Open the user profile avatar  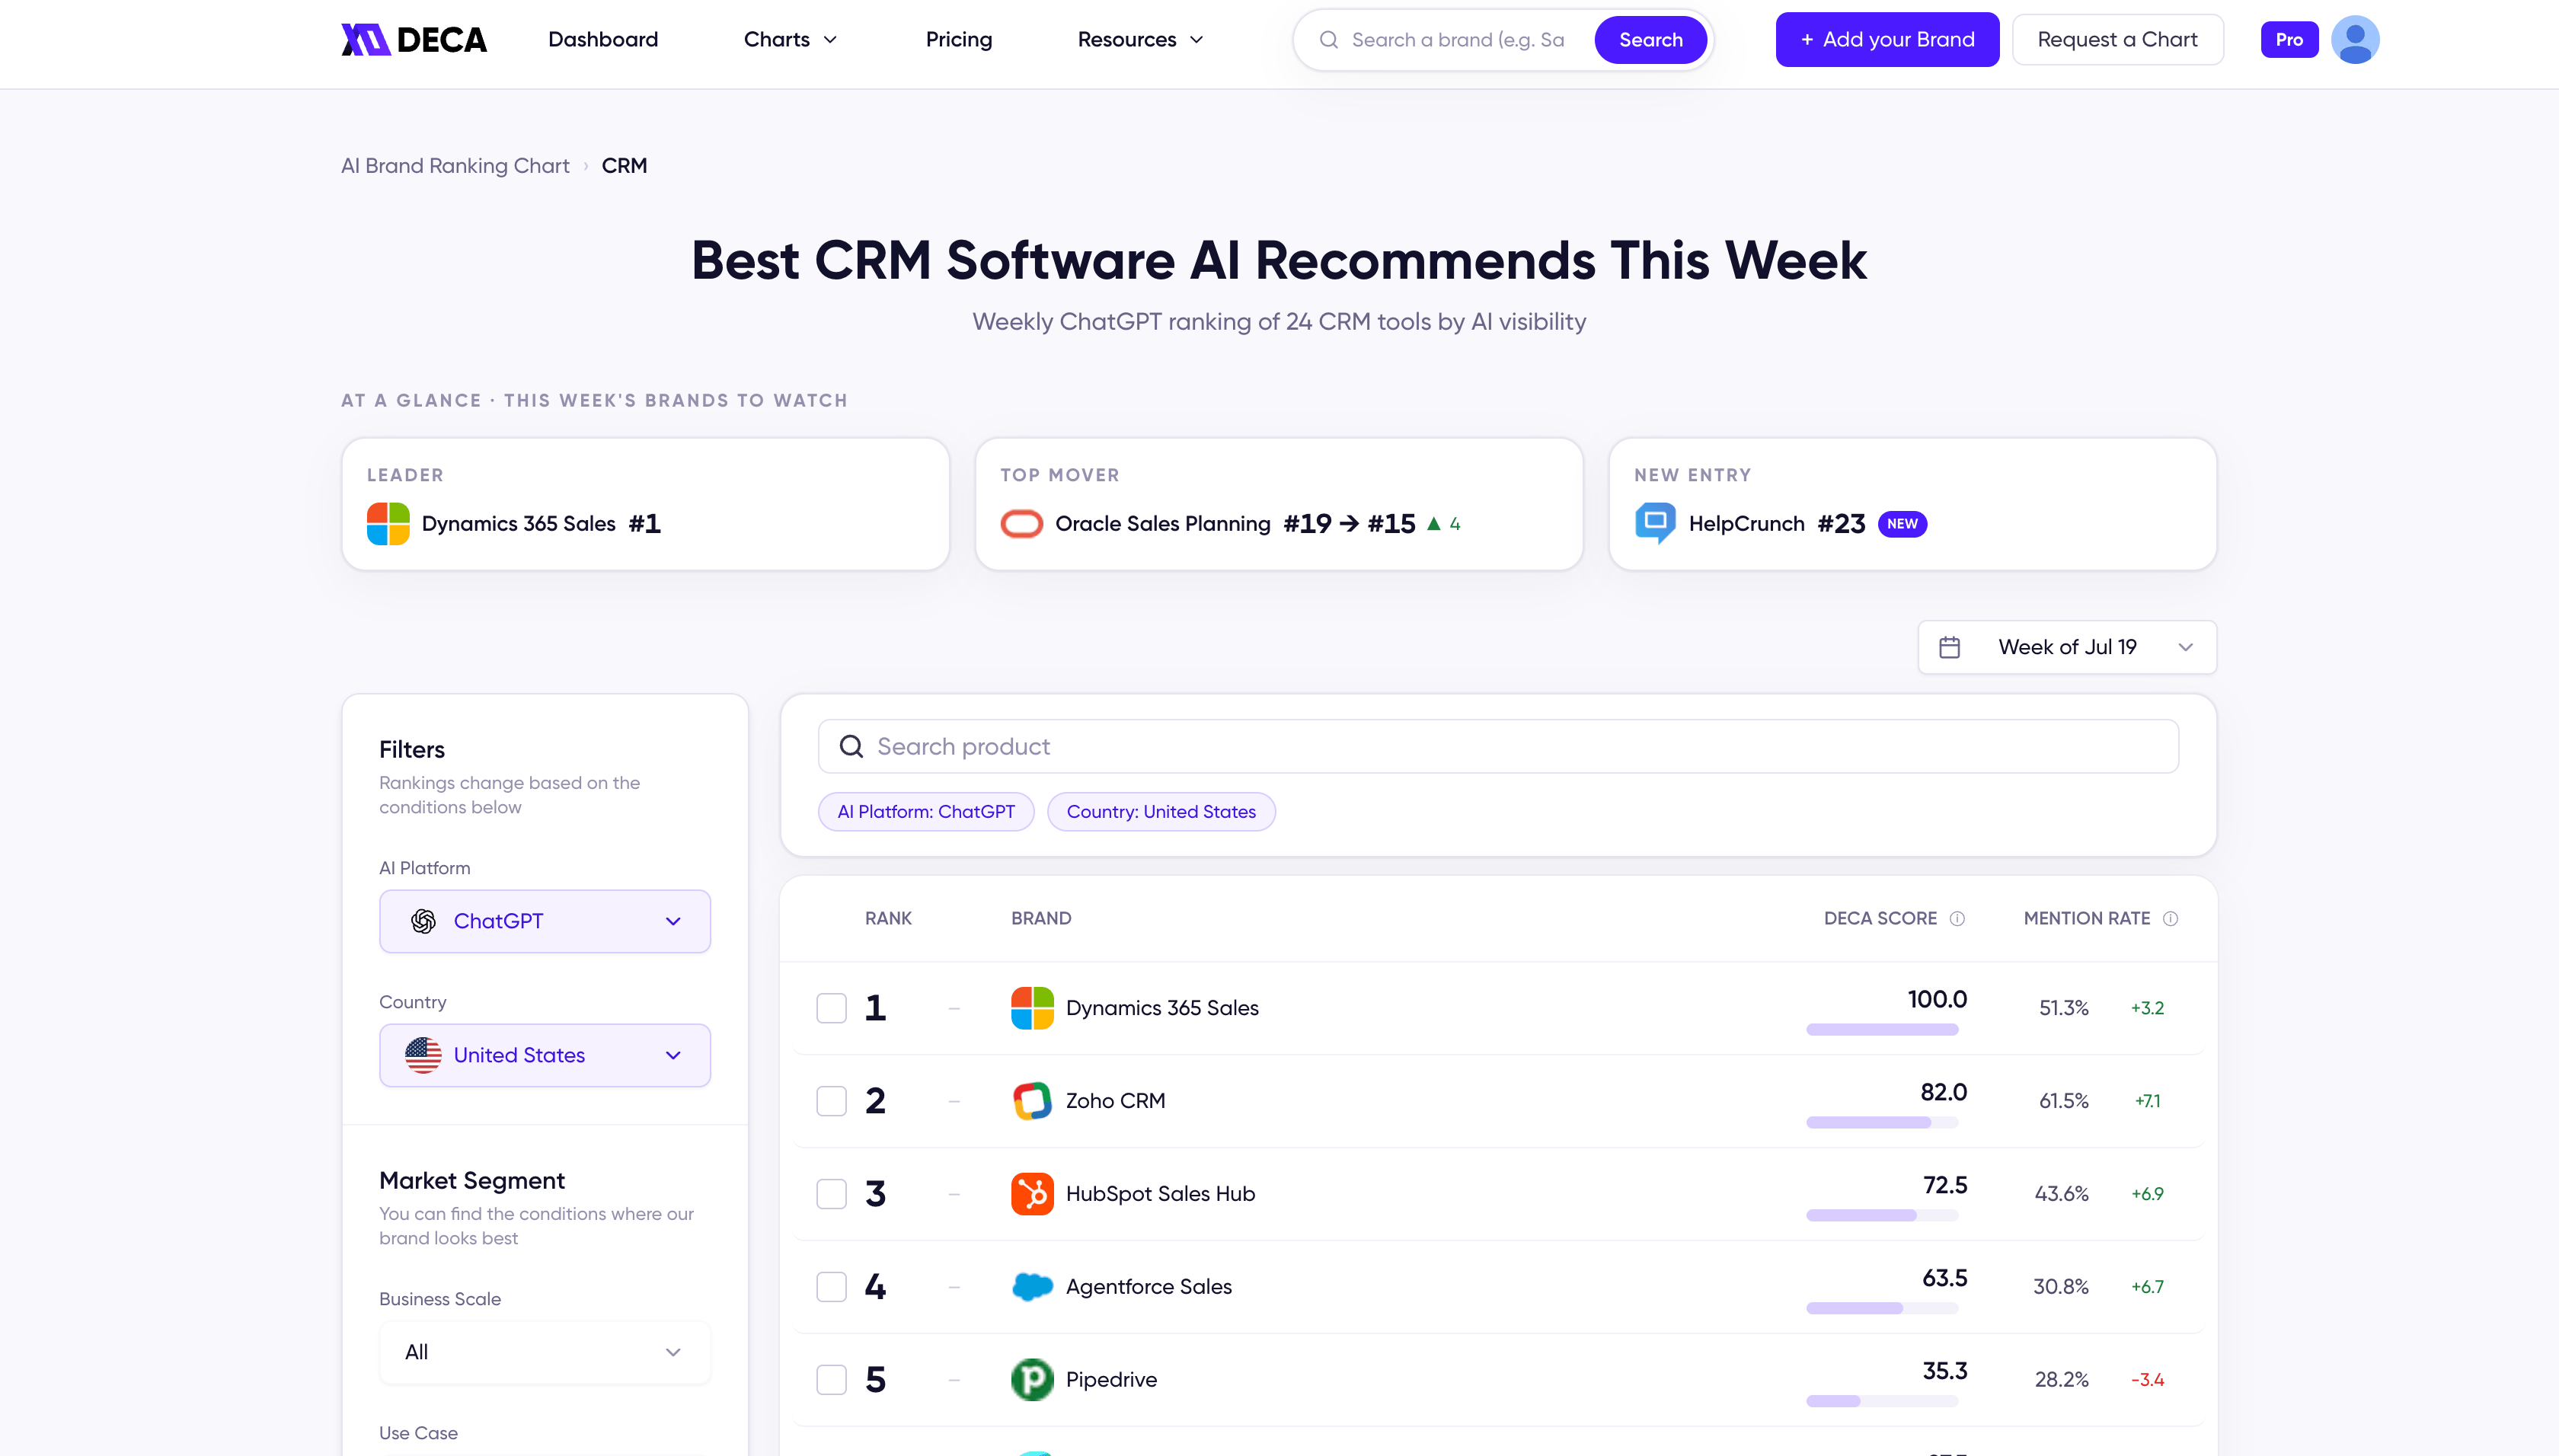[2354, 40]
